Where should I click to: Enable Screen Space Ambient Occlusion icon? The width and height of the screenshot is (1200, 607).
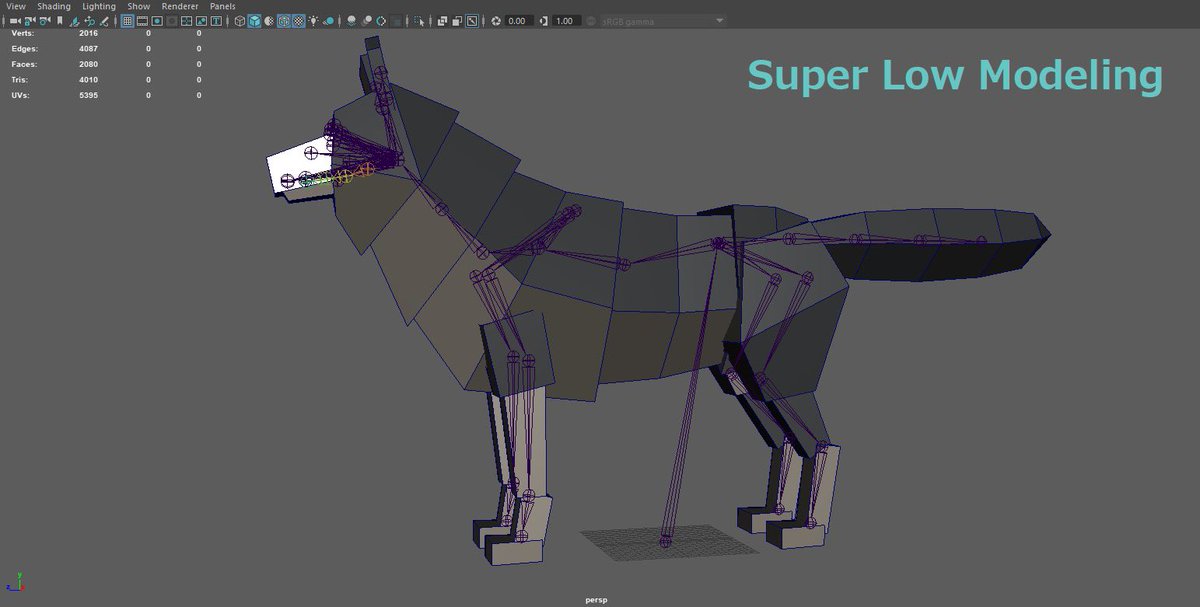pyautogui.click(x=351, y=21)
